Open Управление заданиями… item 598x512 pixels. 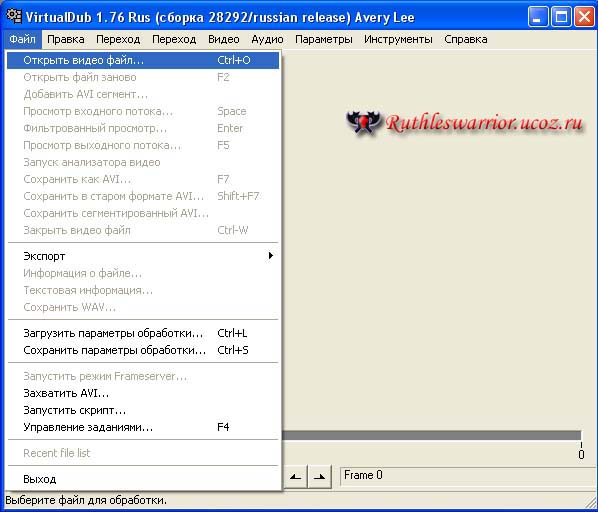pyautogui.click(x=143, y=427)
